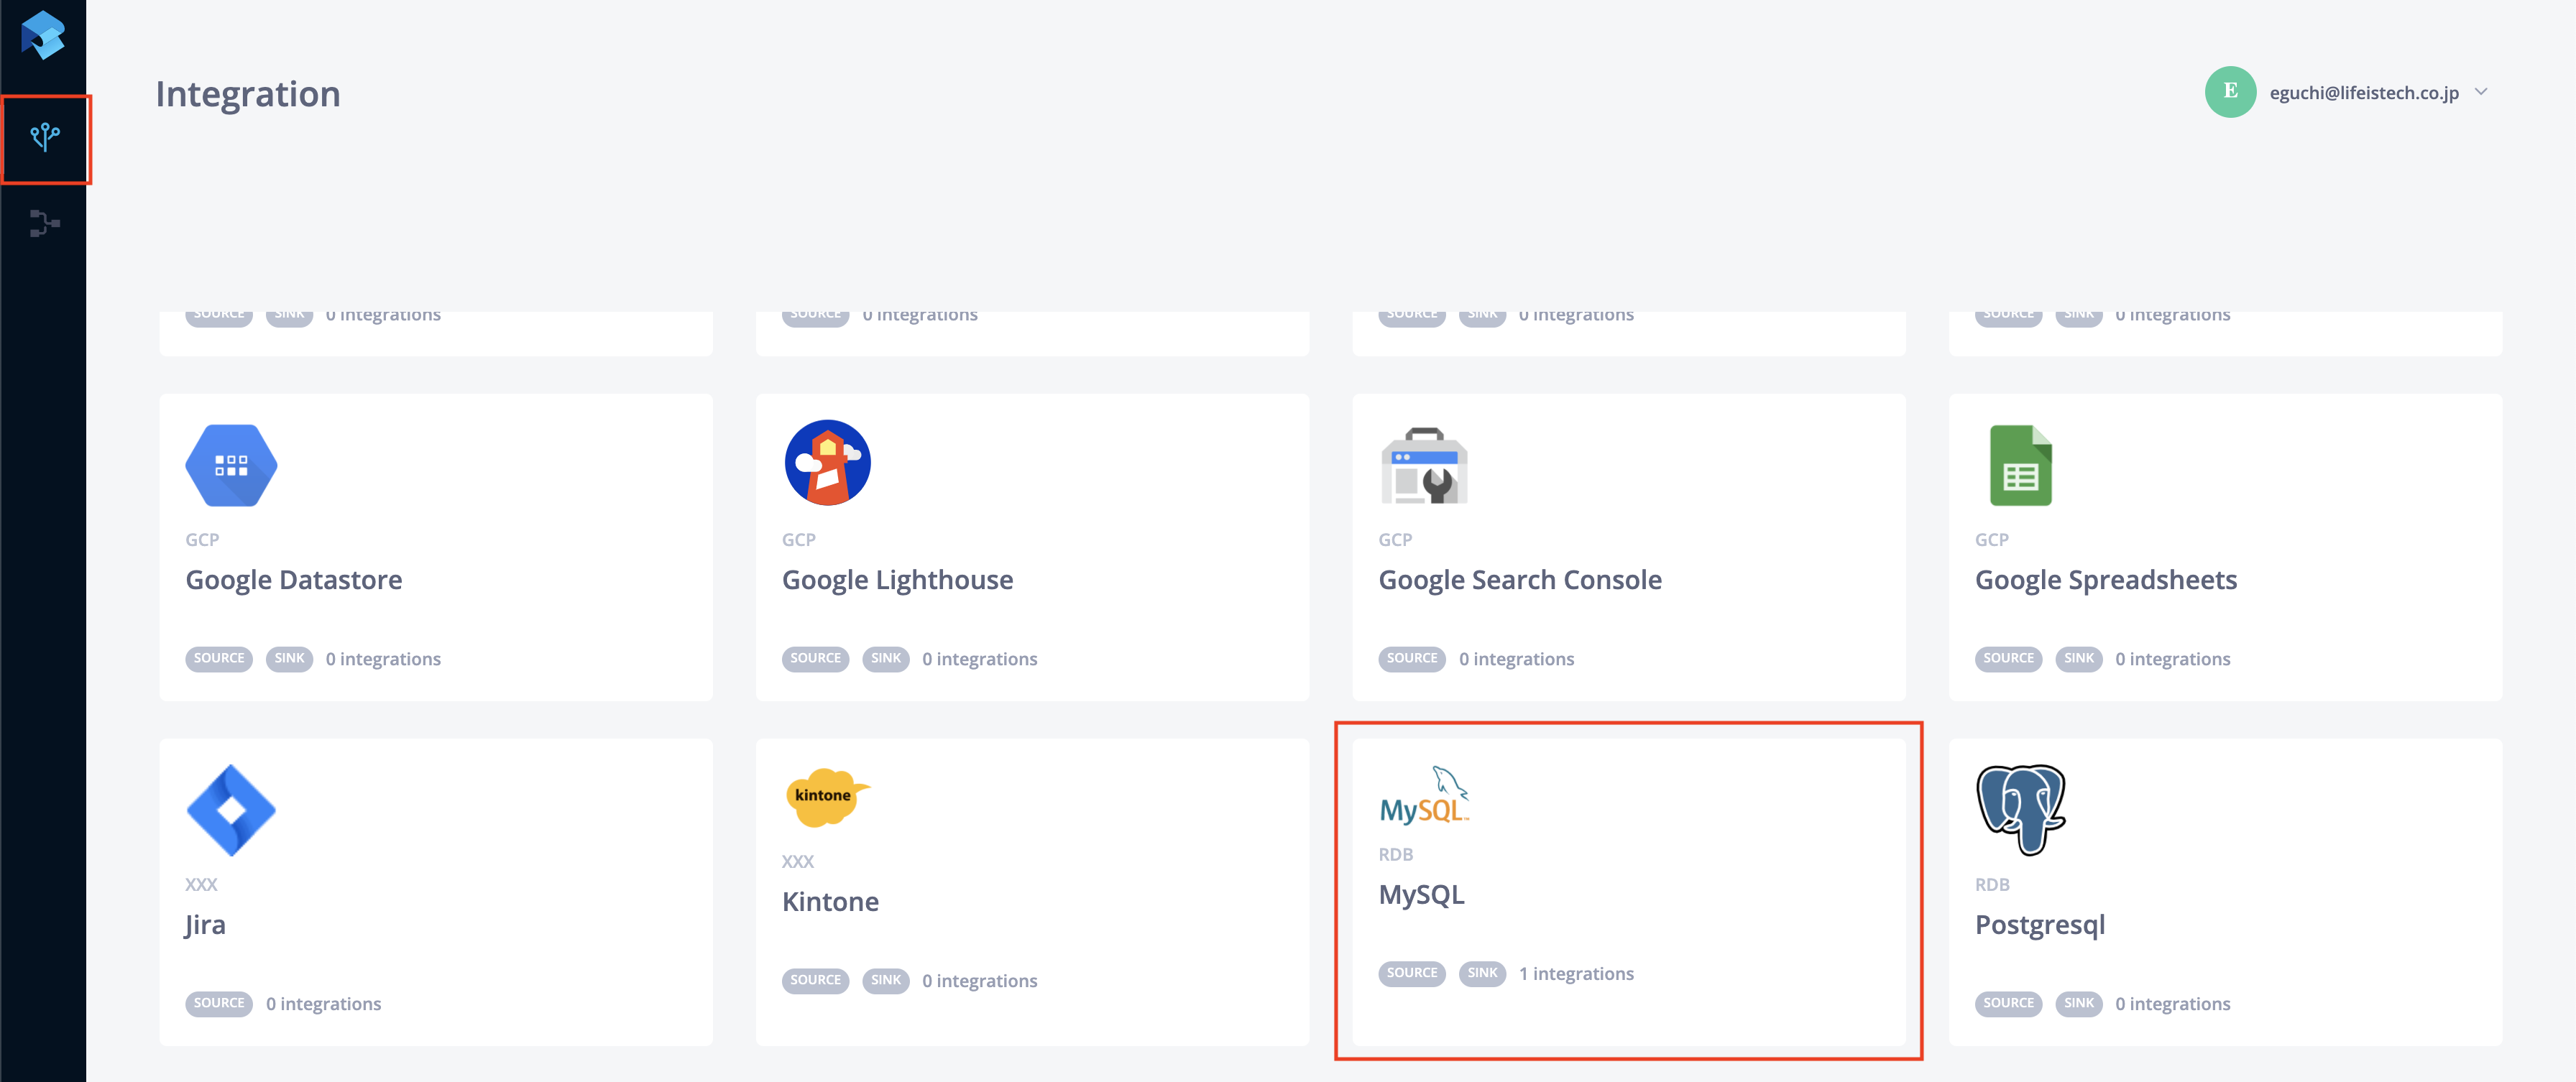
Task: Open eguchi@lifeistech.co.jp account menu
Action: point(2363,93)
